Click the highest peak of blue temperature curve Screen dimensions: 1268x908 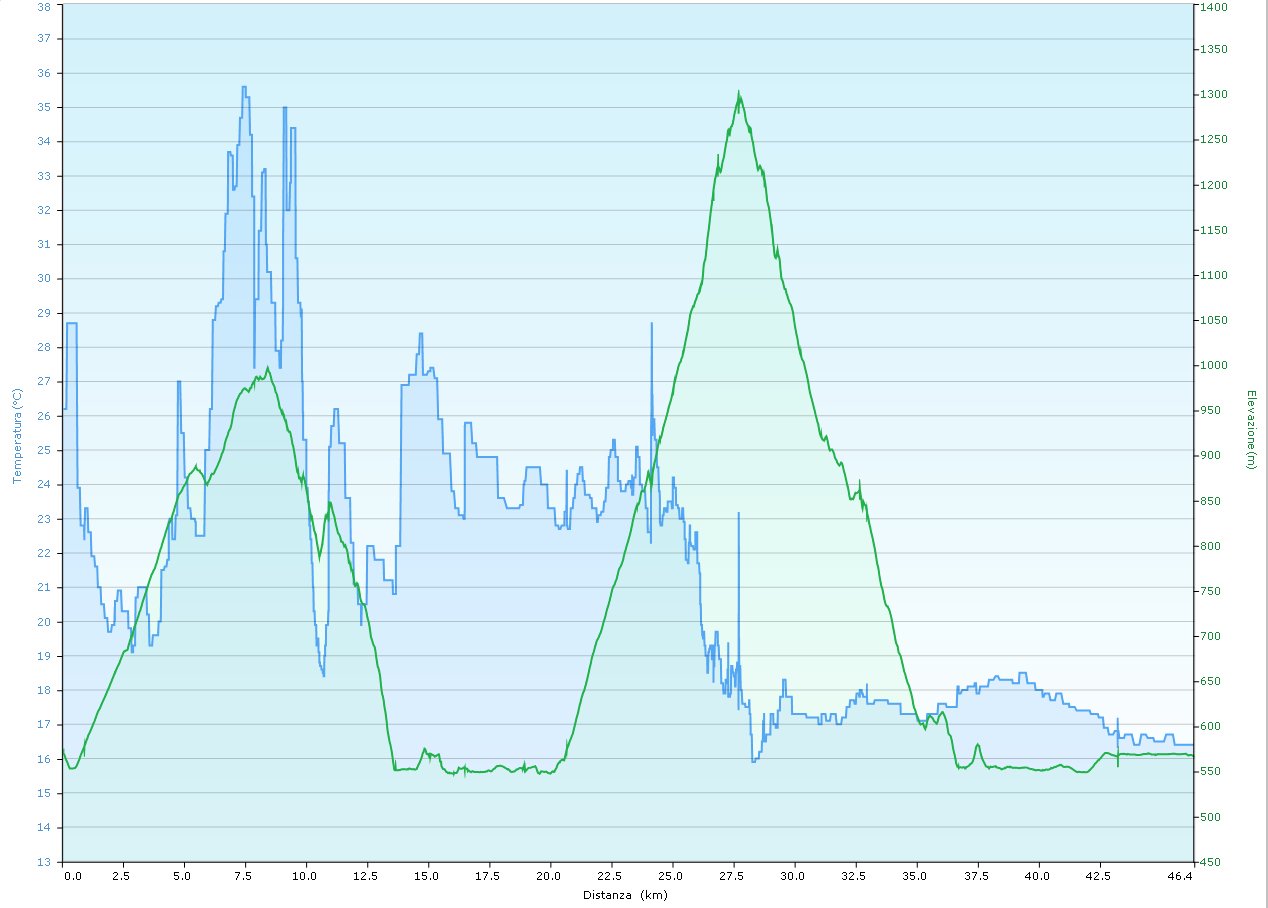pos(244,88)
